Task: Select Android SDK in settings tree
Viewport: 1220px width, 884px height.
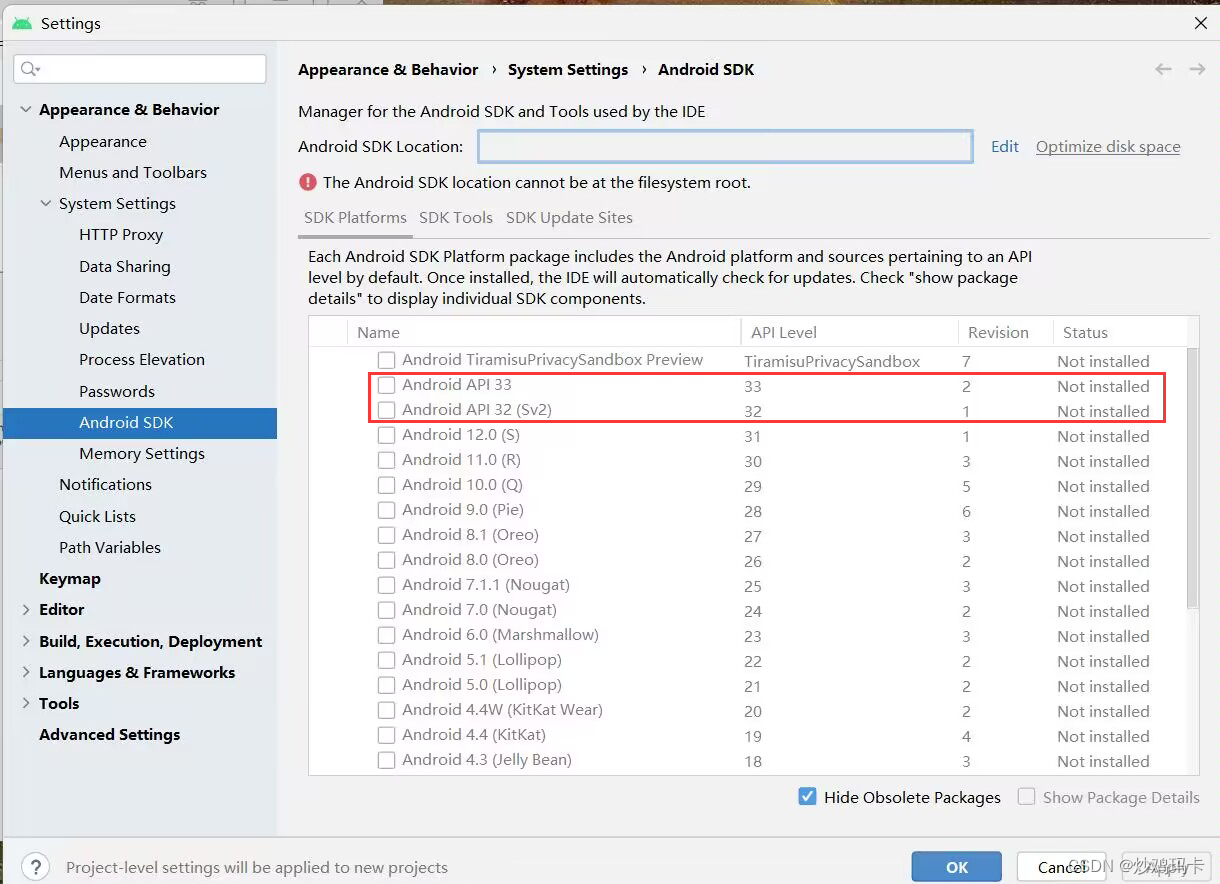Action: click(x=140, y=422)
